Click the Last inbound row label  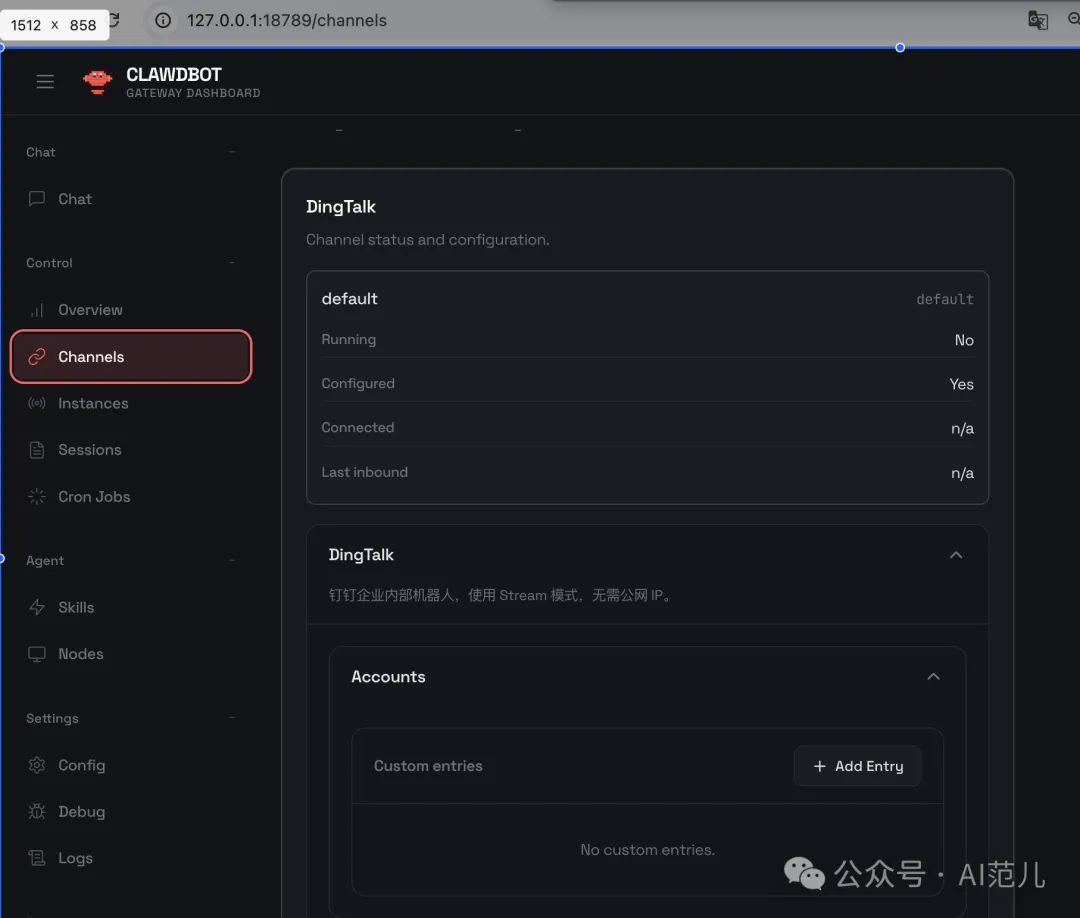coord(364,472)
